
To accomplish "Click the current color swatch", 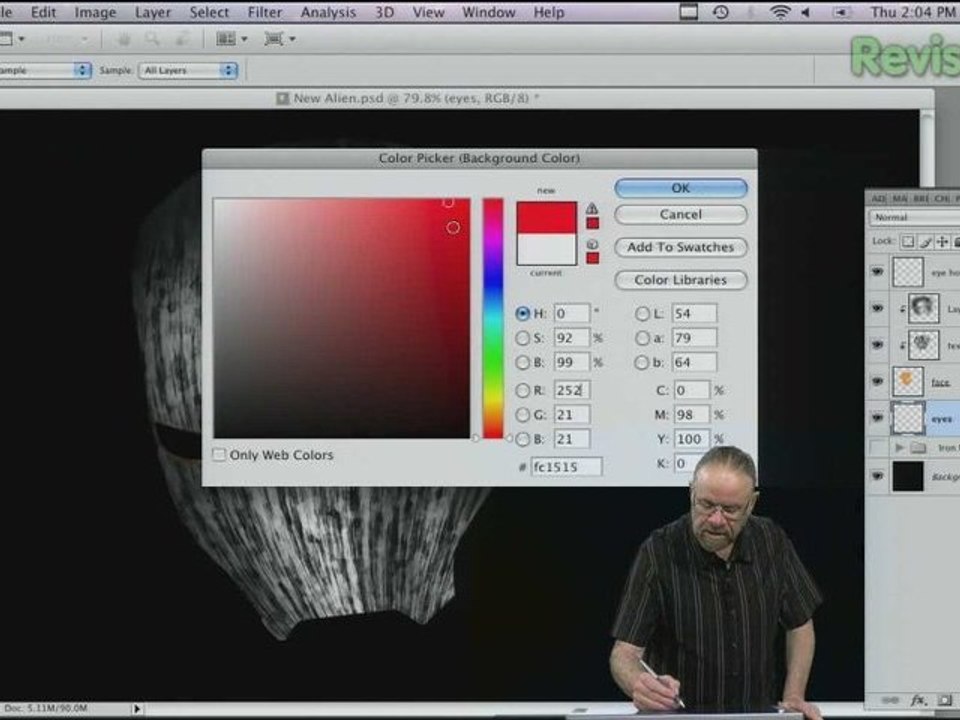I will (x=546, y=249).
